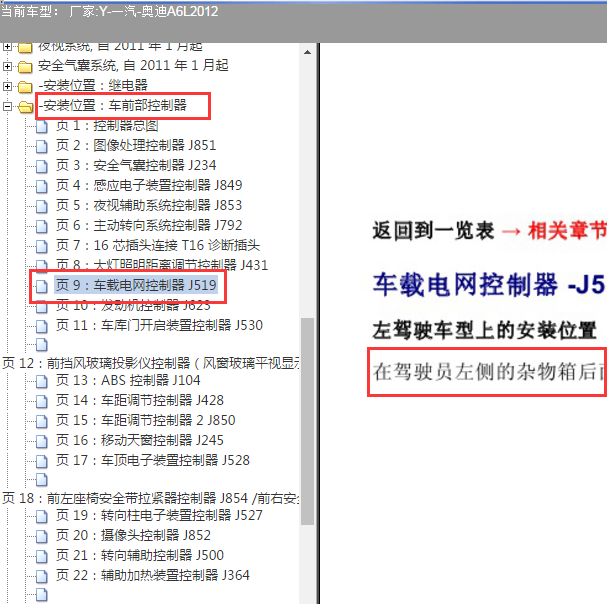Image resolution: width=607 pixels, height=604 pixels.
Task: Click the 继电器 folder icon
Action: click(x=25, y=86)
